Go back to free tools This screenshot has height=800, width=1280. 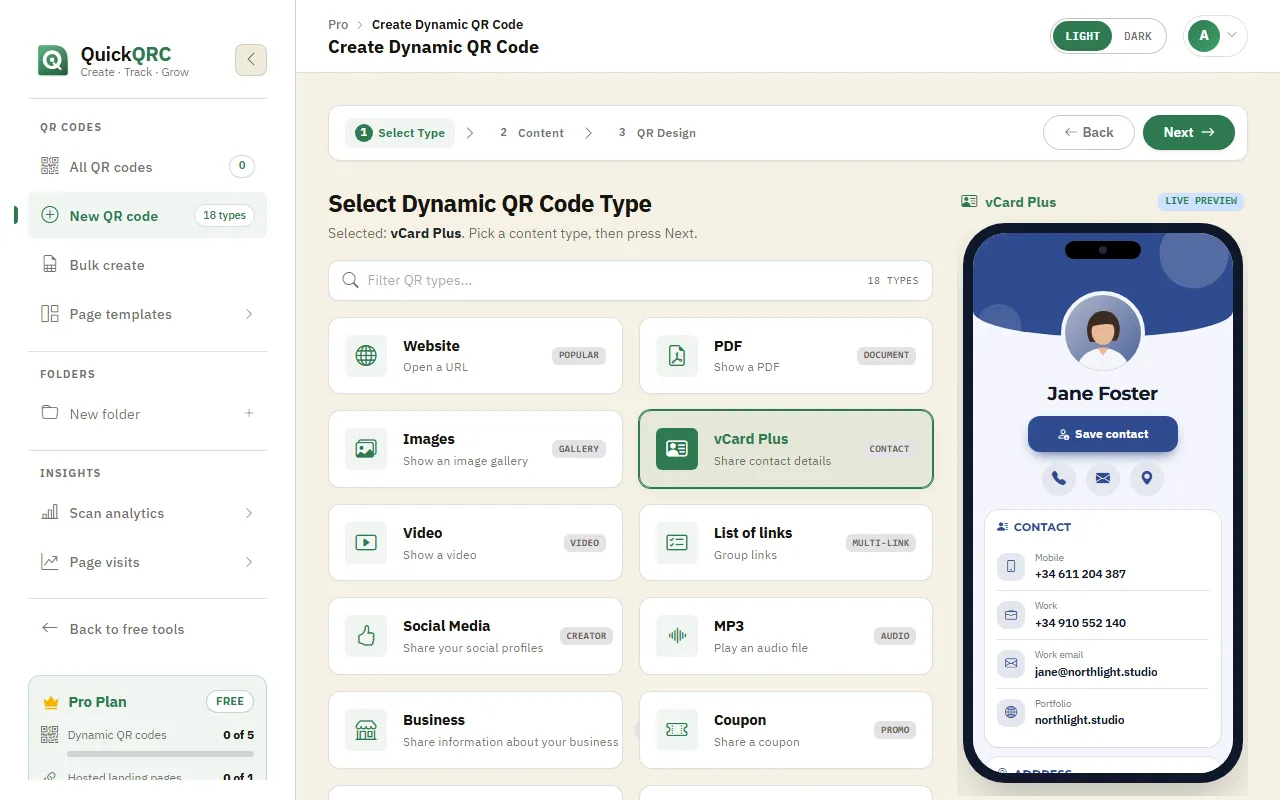pyautogui.click(x=147, y=629)
